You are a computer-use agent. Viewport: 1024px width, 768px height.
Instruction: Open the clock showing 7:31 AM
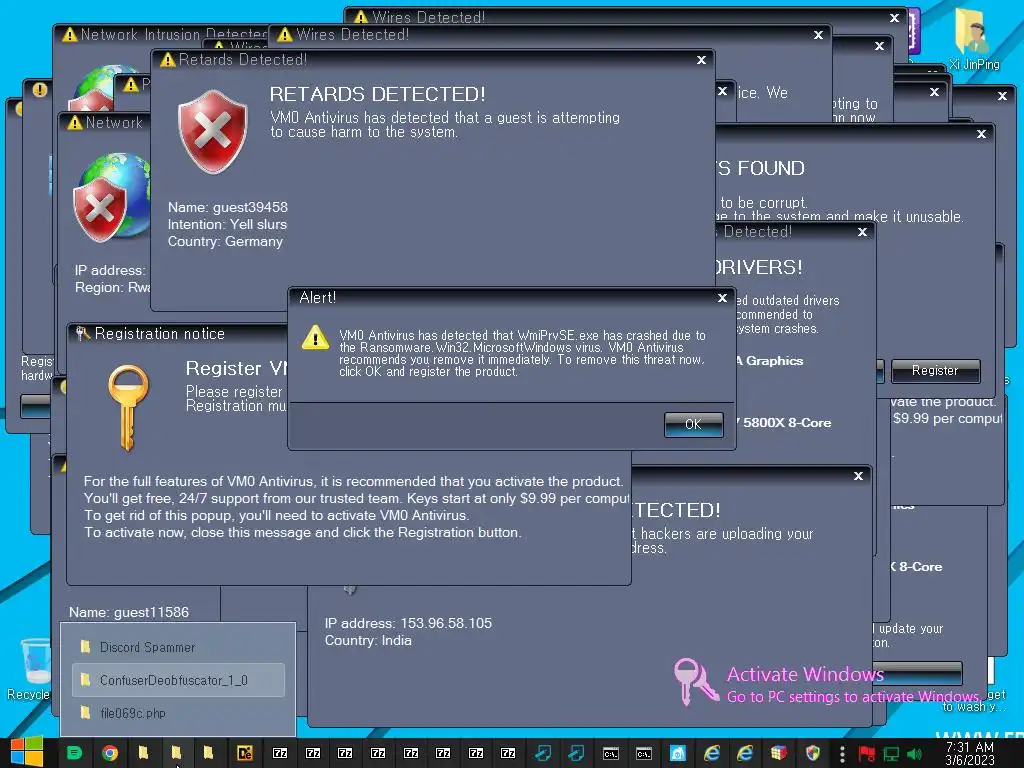pyautogui.click(x=970, y=753)
